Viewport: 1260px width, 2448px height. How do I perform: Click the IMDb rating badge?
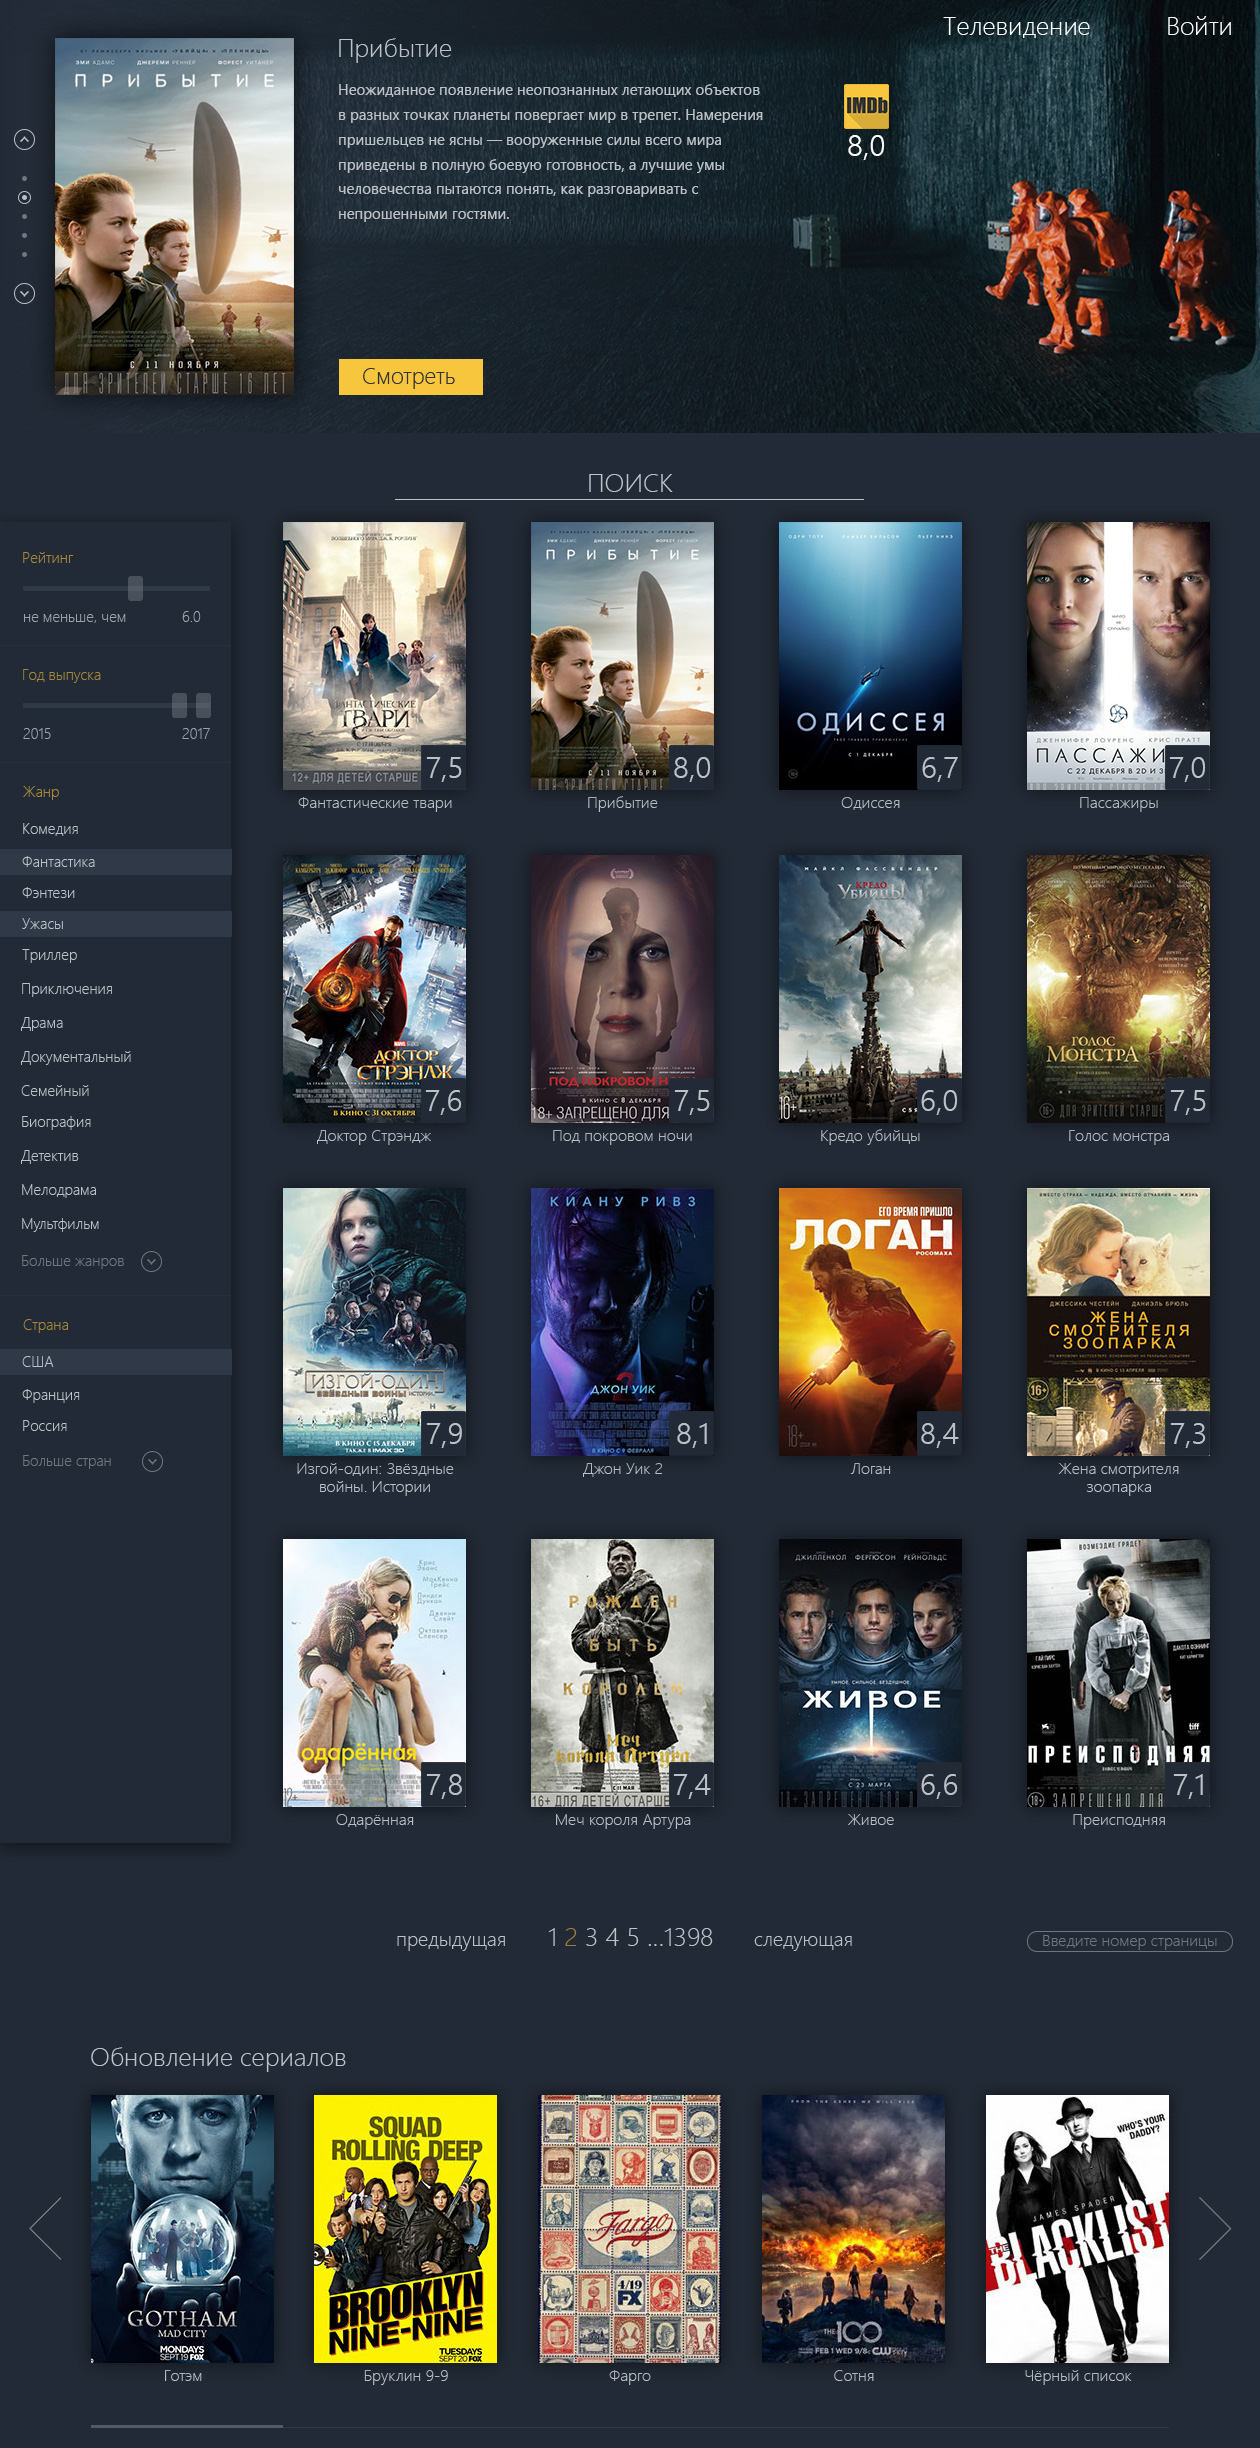866,107
